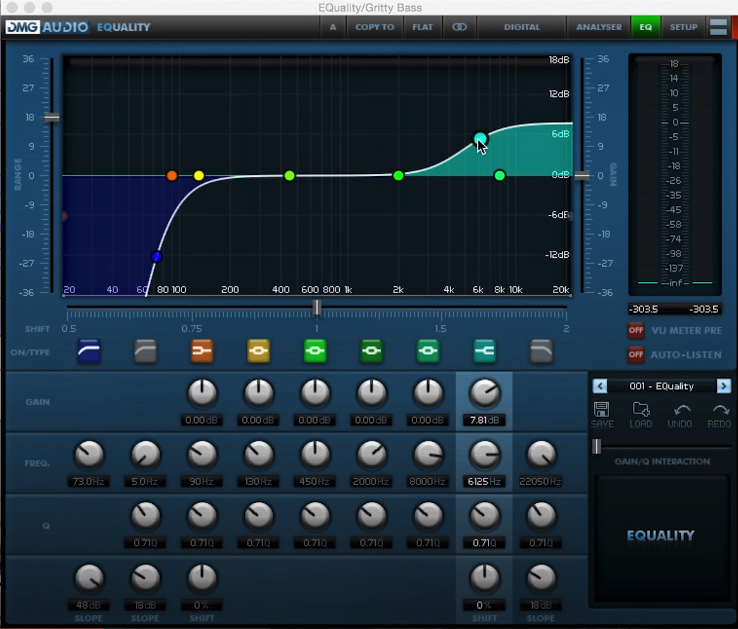
Task: Switch to the A slot button
Action: [333, 27]
